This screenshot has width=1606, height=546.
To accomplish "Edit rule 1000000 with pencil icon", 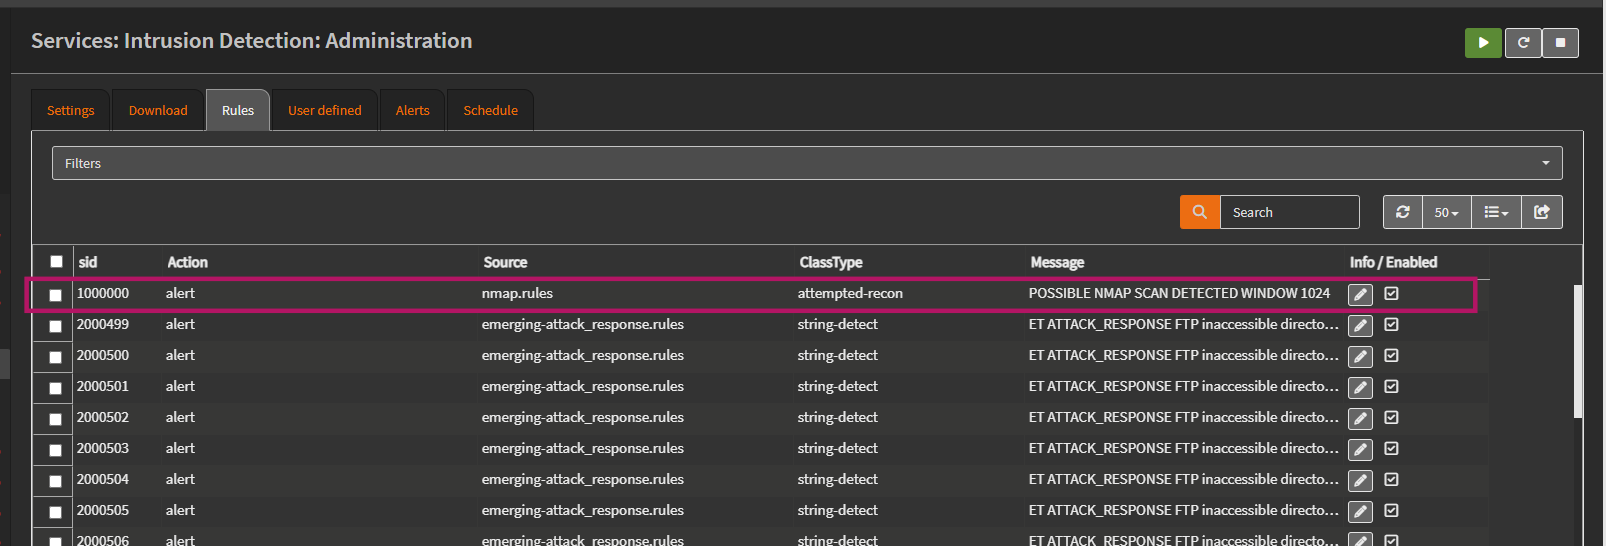I will click(x=1360, y=294).
